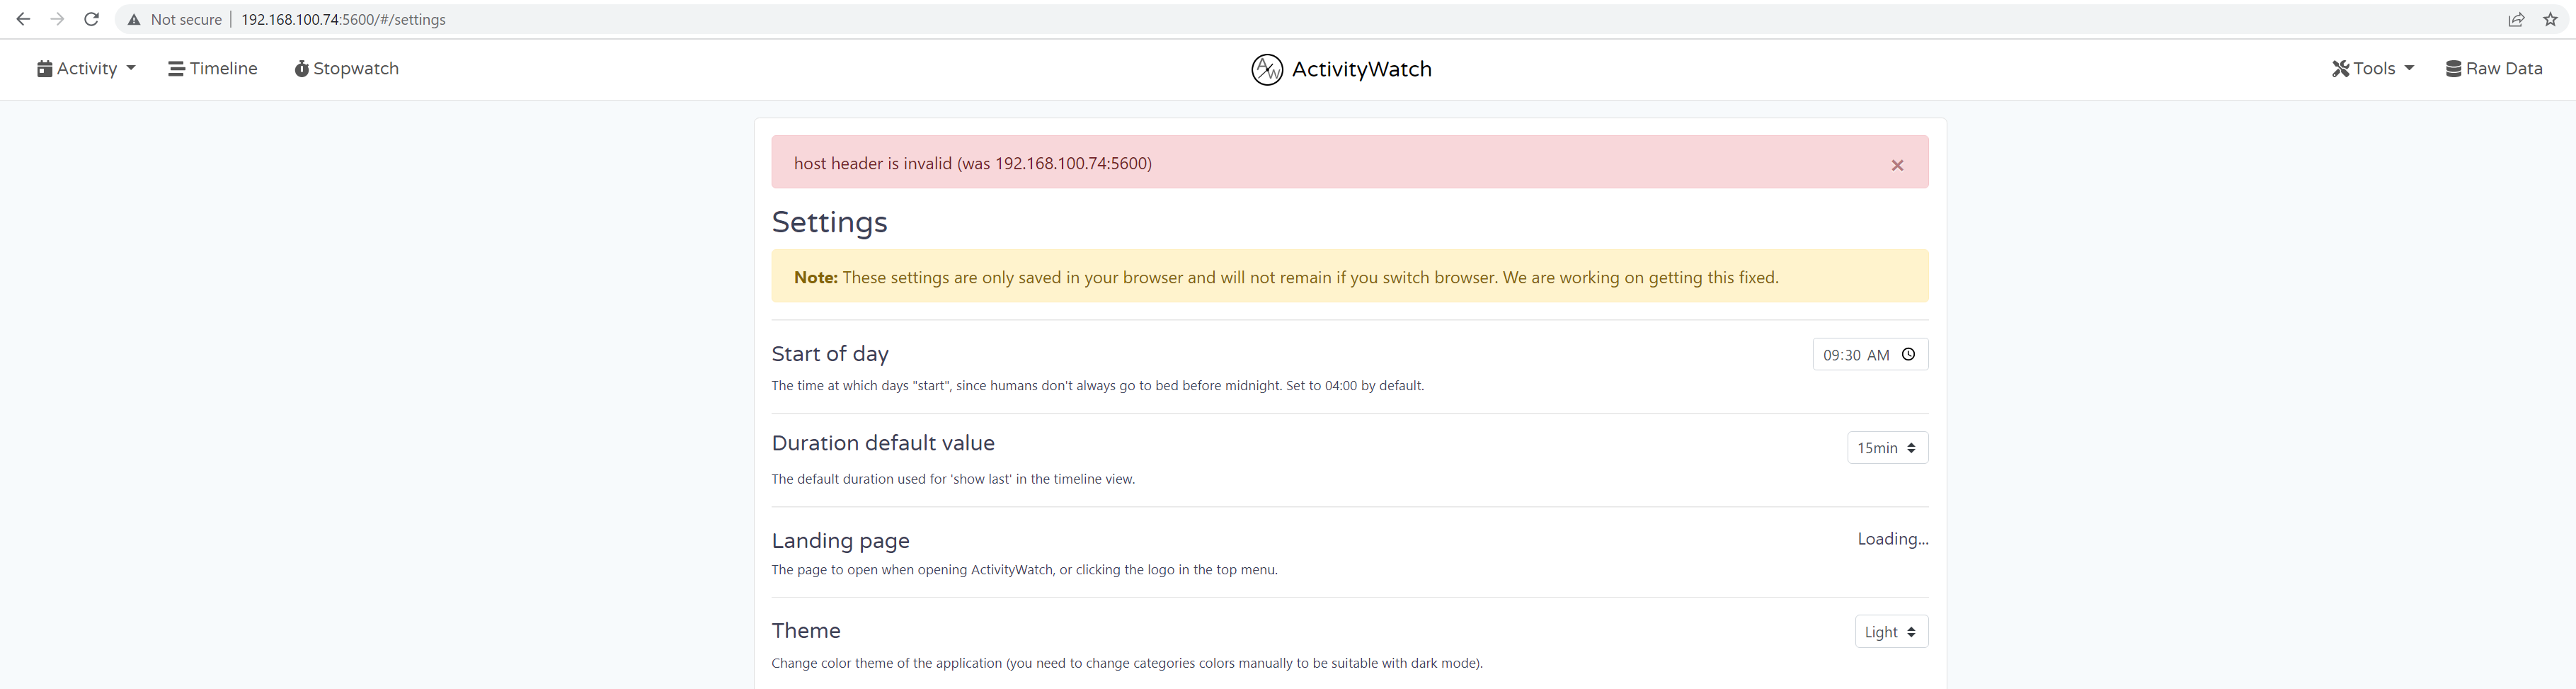Open the Stopwatch page
Screen dimensions: 2576x689
coord(346,68)
